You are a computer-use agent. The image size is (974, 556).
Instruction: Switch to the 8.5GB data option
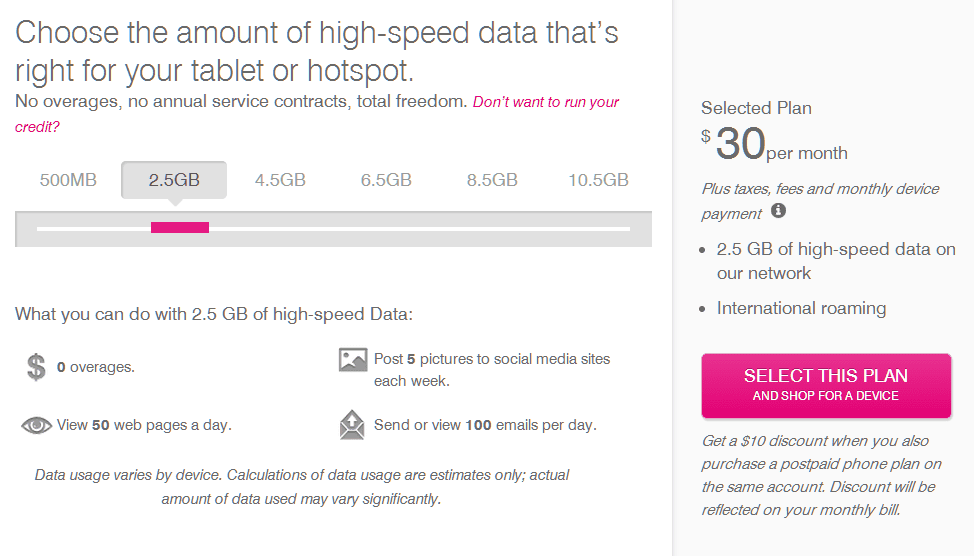(x=492, y=180)
